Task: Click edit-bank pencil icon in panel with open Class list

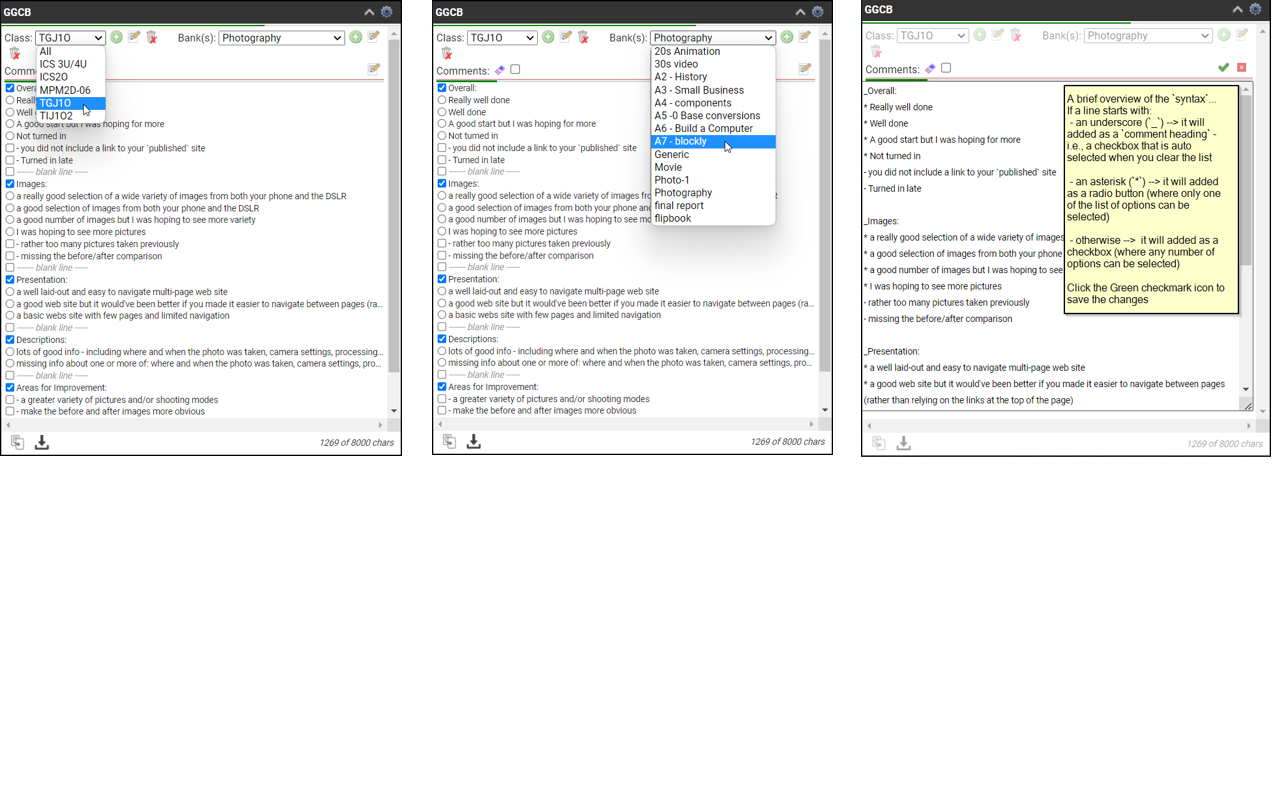Action: [374, 37]
